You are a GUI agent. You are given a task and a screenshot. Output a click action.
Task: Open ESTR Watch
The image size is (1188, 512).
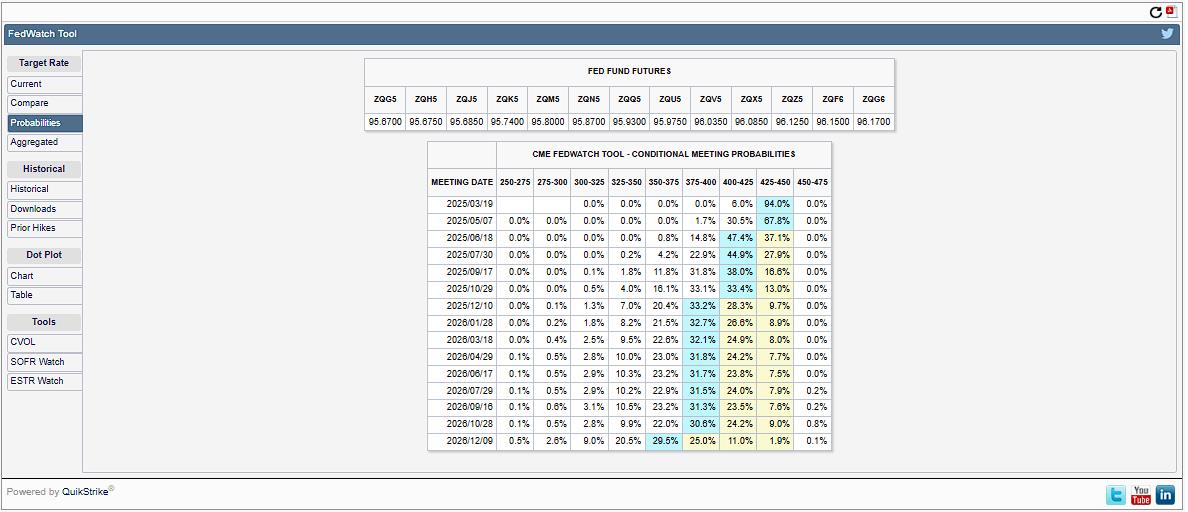point(45,381)
